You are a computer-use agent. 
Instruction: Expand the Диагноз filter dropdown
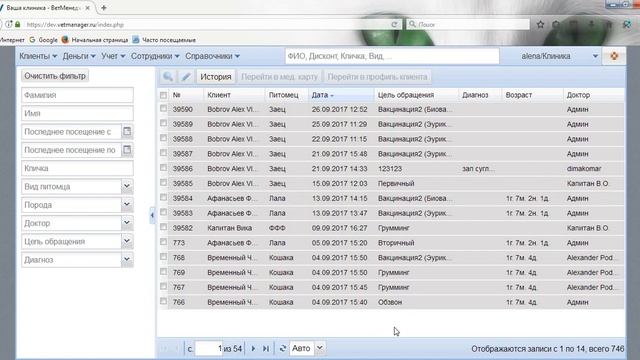[x=127, y=260]
